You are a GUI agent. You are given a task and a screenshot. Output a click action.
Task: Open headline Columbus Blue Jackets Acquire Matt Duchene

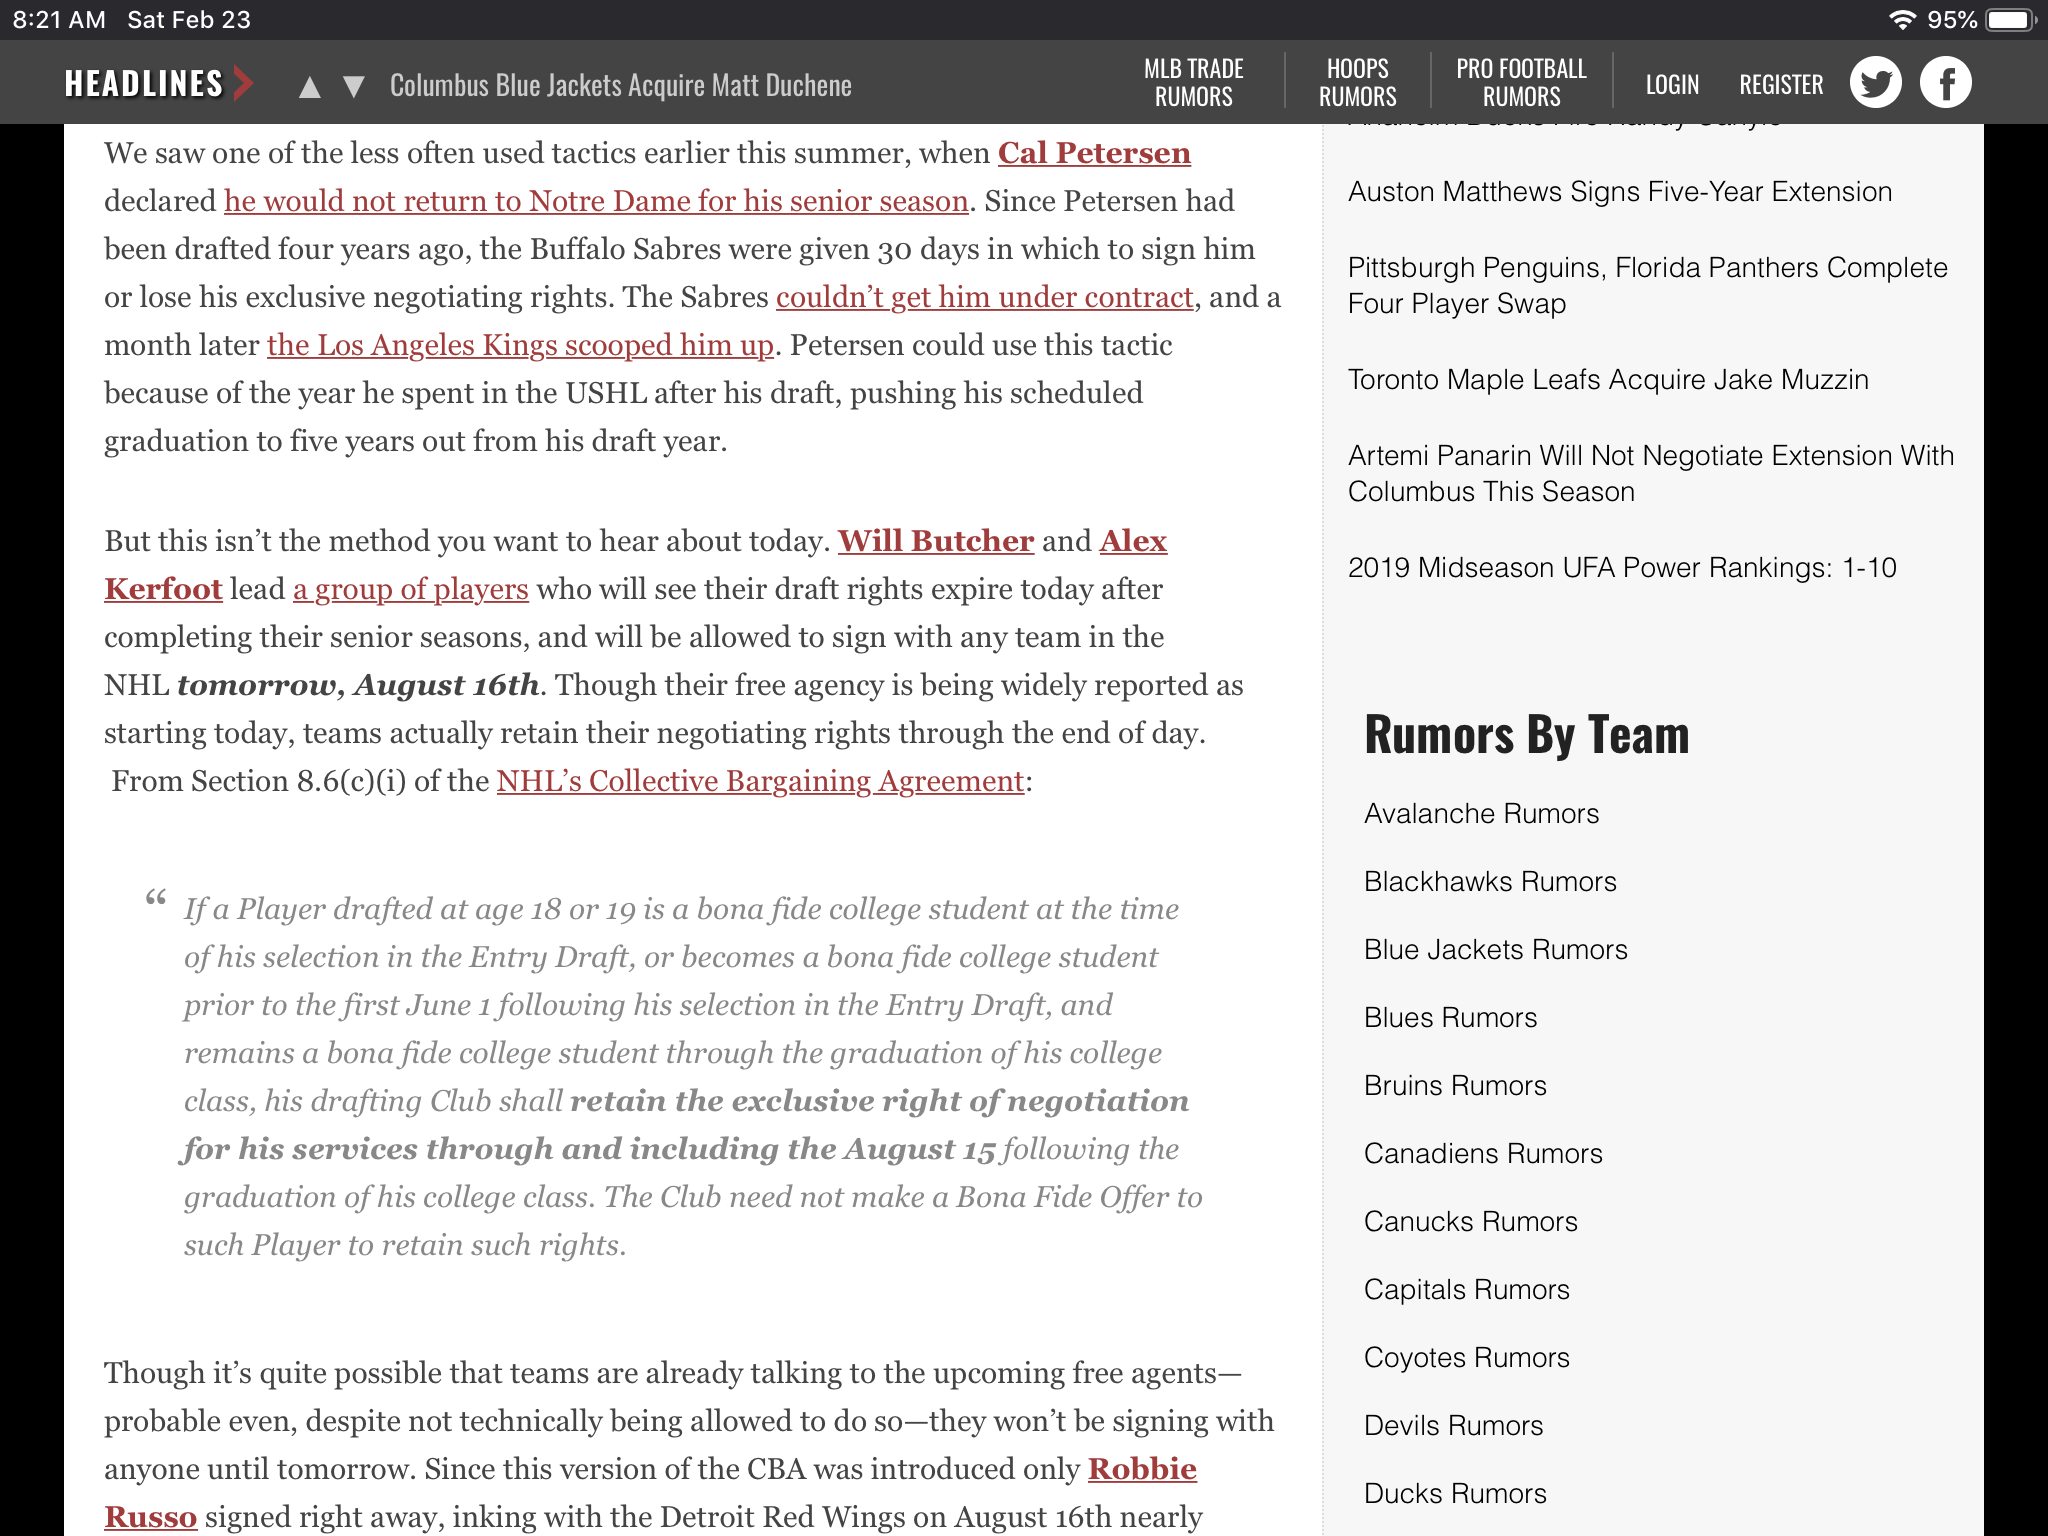coord(621,86)
